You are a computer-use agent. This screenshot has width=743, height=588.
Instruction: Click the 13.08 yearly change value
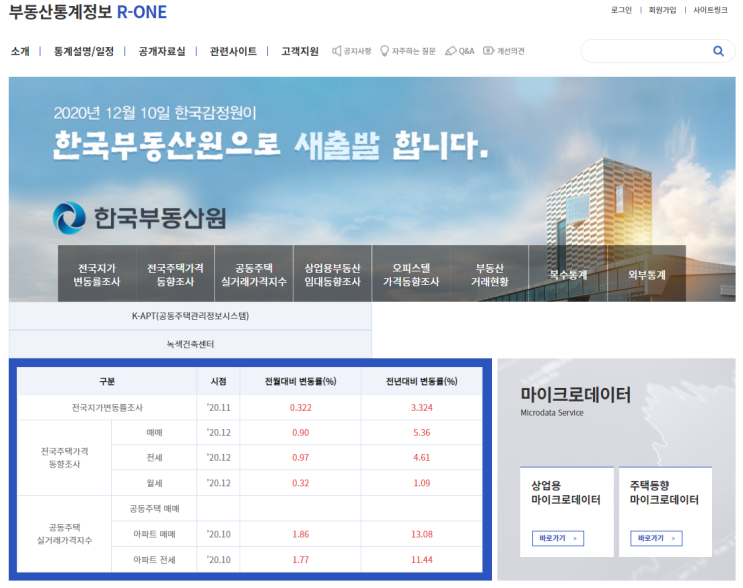[x=422, y=534]
